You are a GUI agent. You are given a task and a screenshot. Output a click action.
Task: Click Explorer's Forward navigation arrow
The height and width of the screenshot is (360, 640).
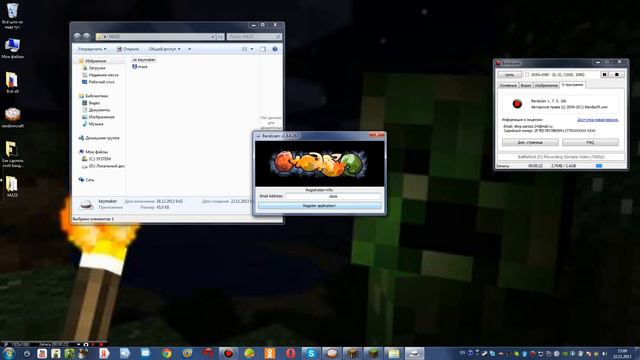87,36
